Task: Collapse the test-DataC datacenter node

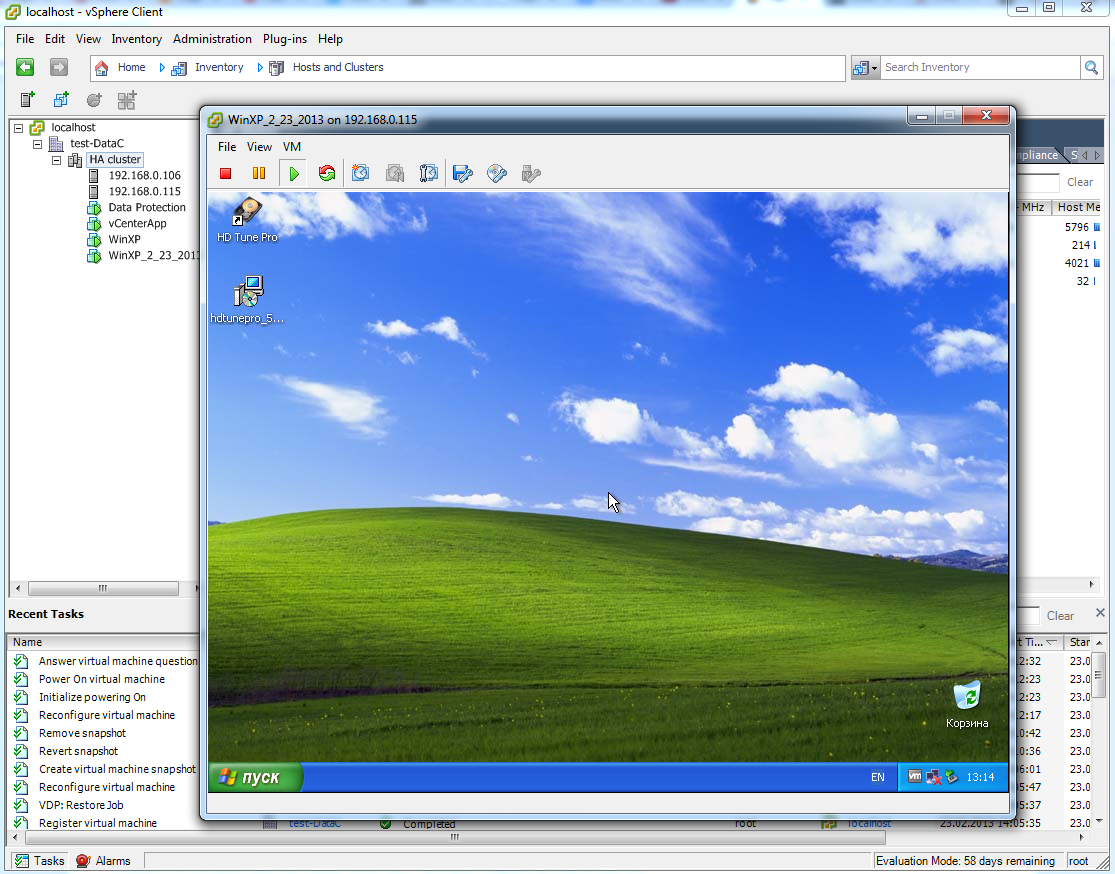Action: tap(38, 144)
